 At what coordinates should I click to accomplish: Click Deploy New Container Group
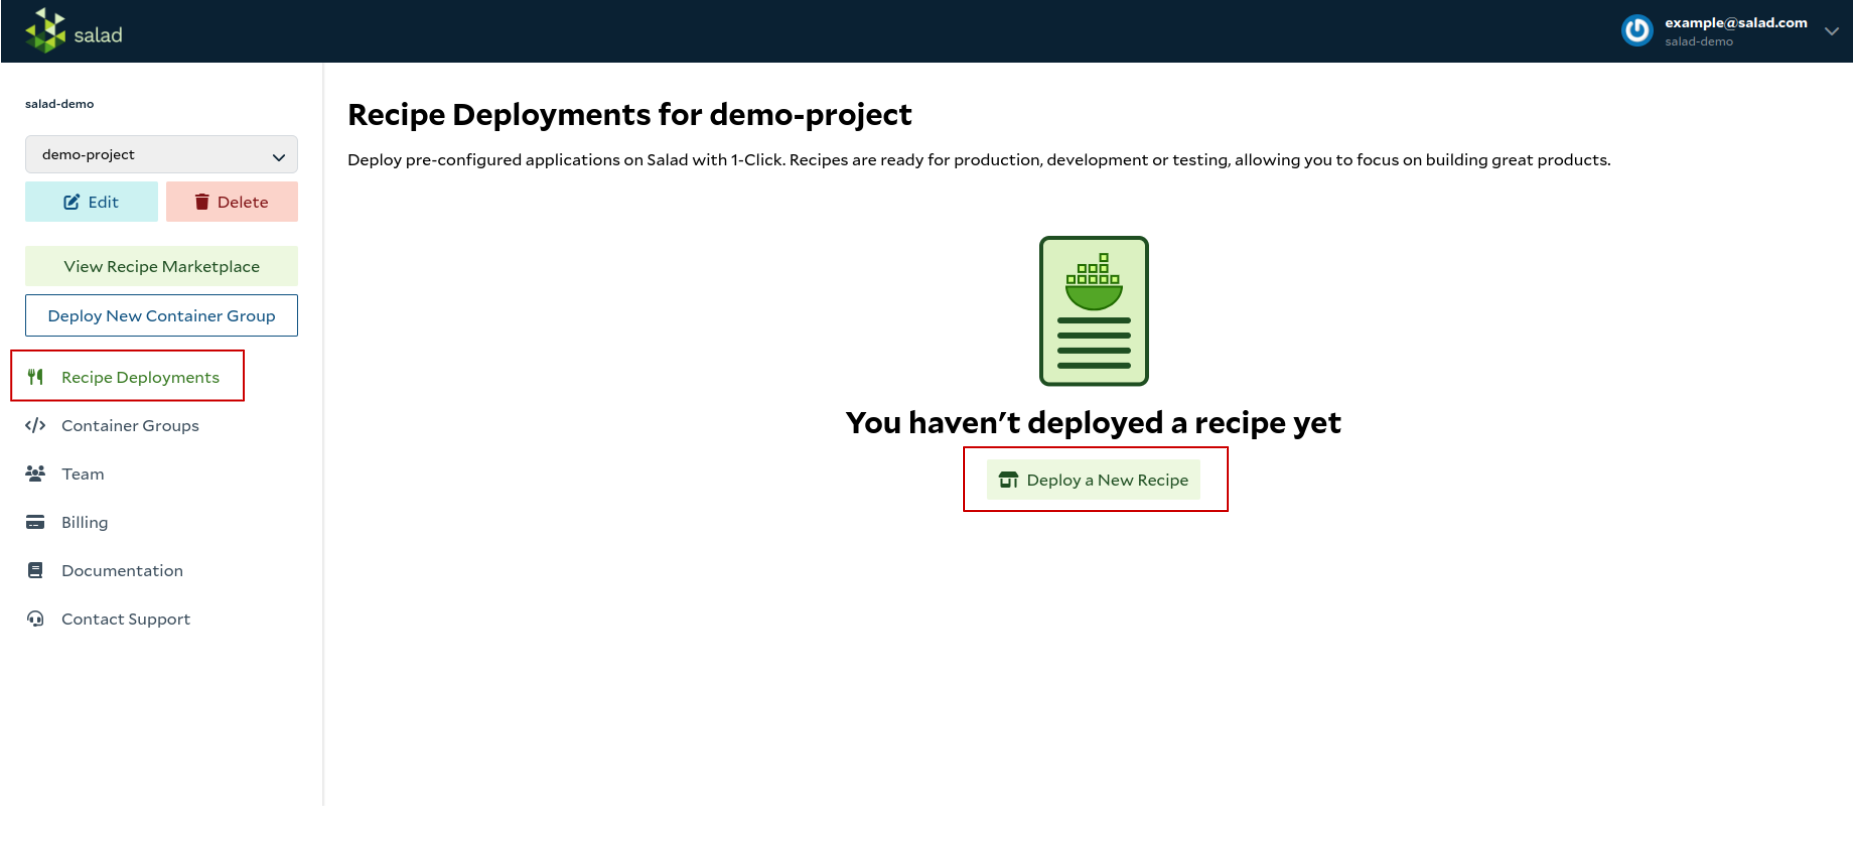(161, 316)
